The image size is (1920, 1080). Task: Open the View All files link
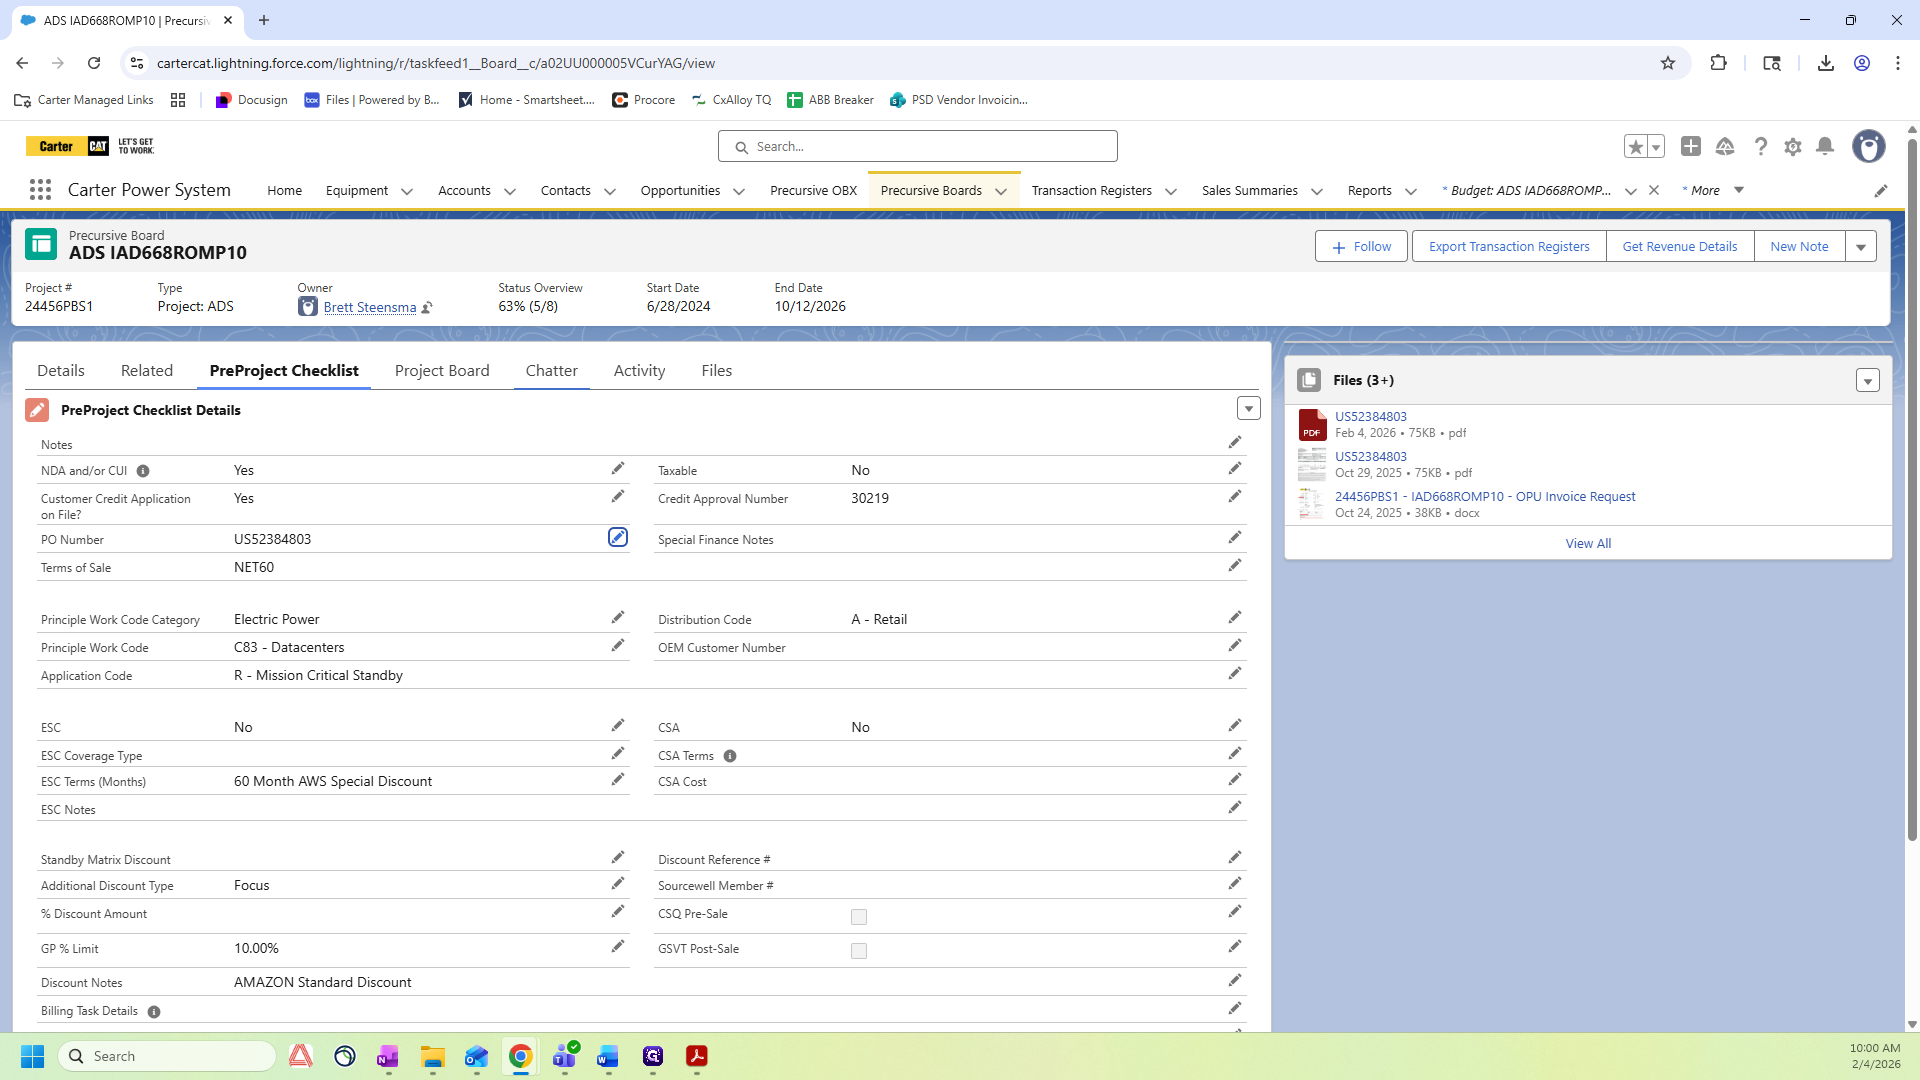coord(1588,544)
